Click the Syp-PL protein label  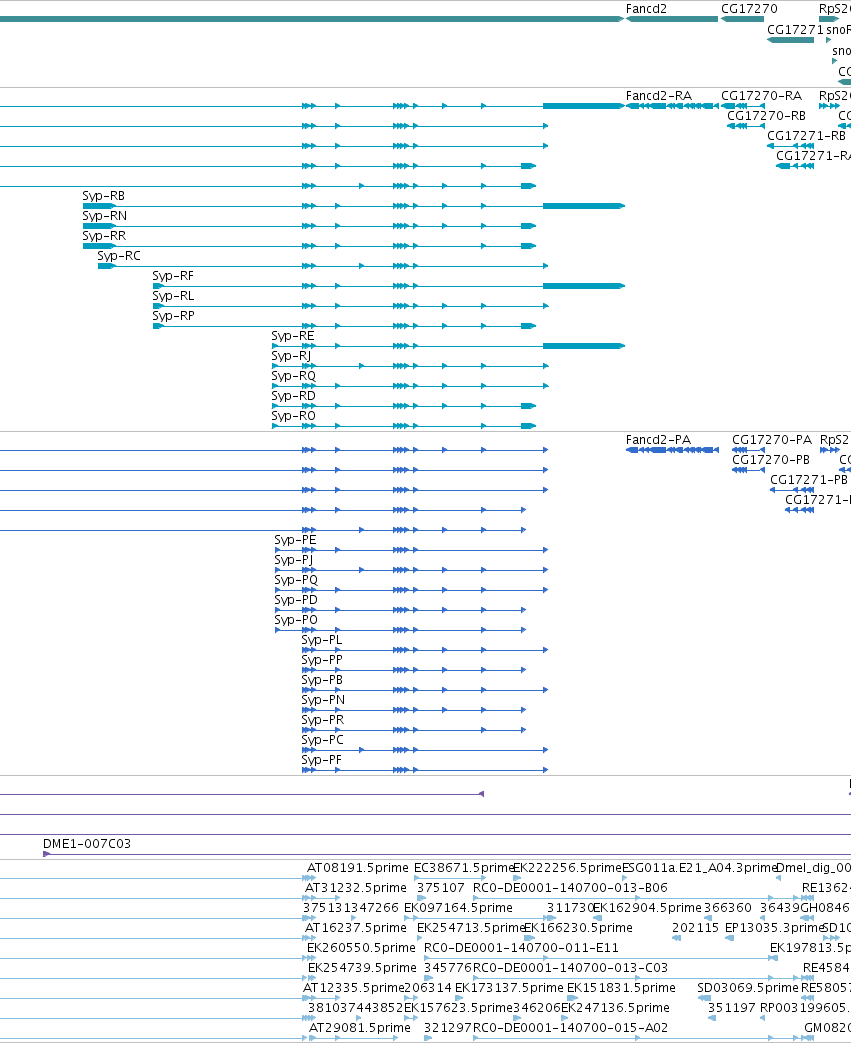[x=322, y=639]
